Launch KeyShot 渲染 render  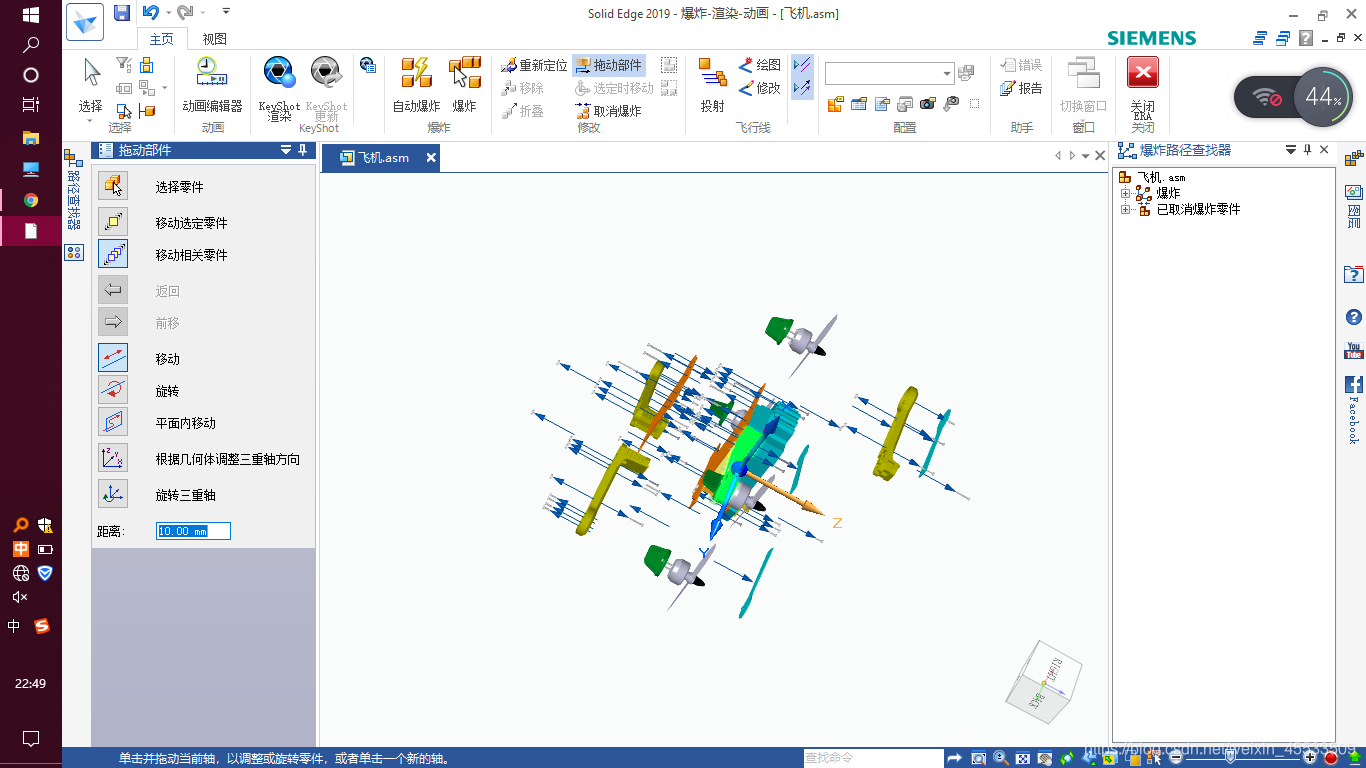(x=279, y=87)
